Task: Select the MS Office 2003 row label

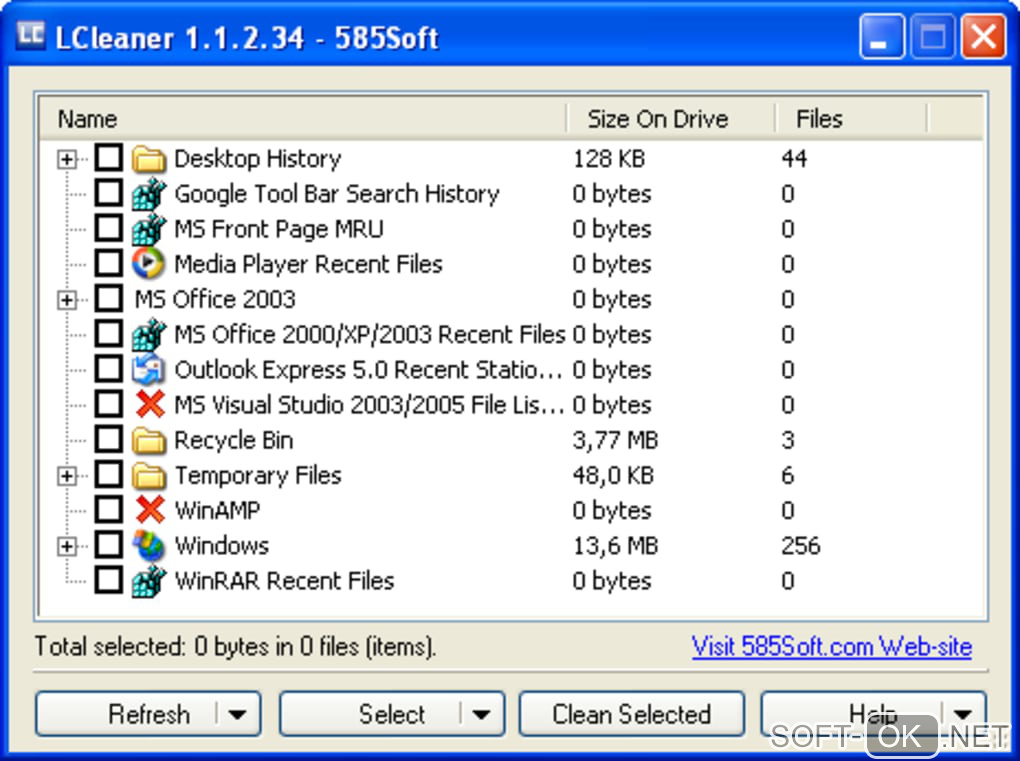Action: tap(215, 299)
